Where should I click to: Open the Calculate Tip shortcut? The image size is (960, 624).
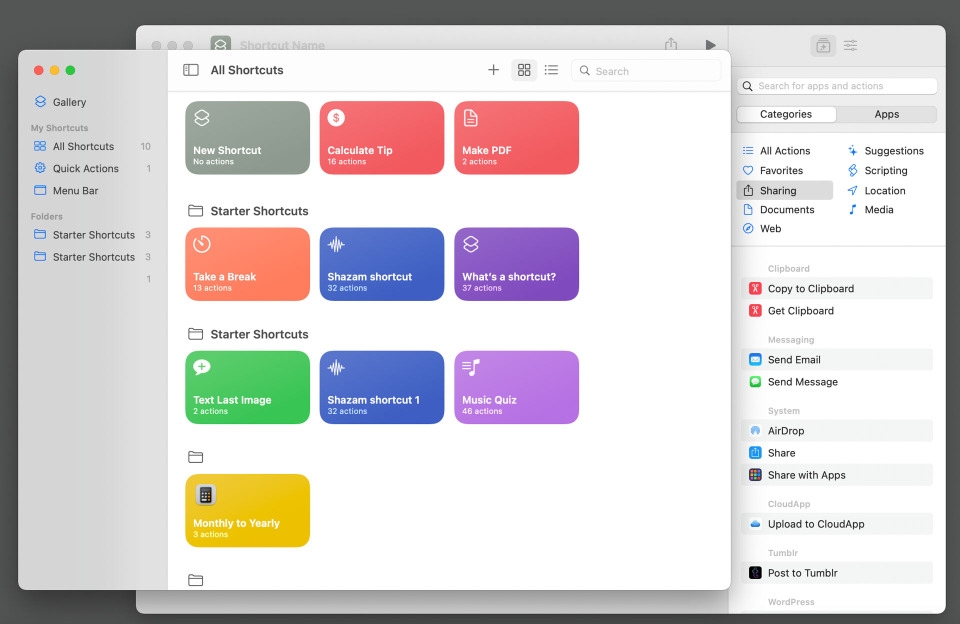point(382,138)
